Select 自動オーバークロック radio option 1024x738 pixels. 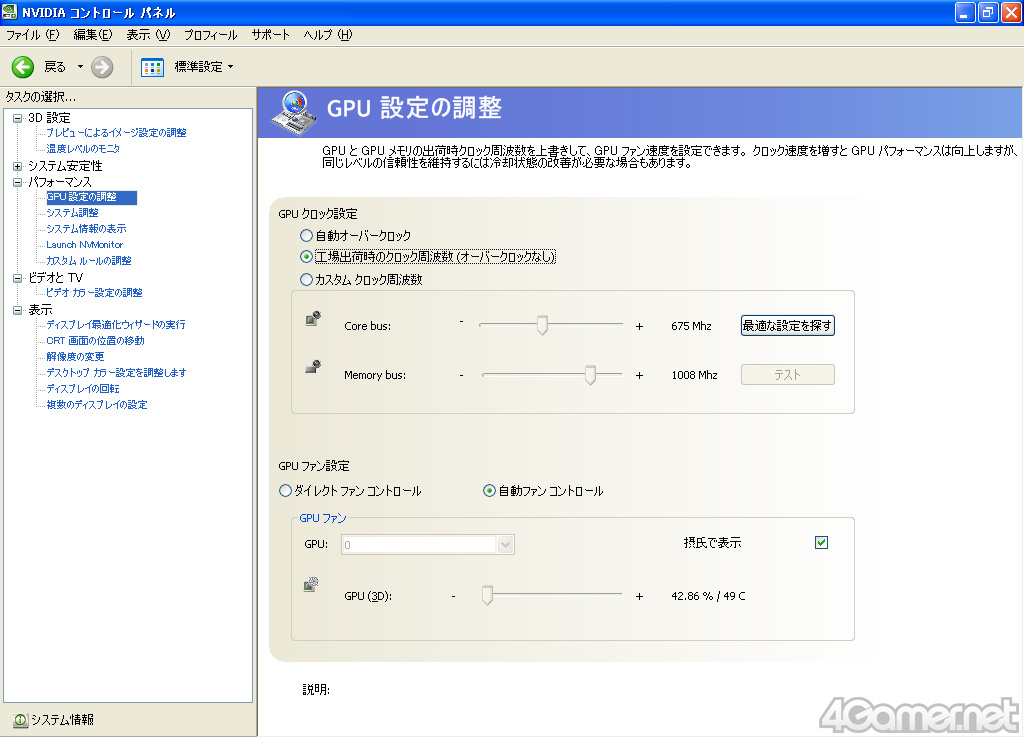click(306, 235)
